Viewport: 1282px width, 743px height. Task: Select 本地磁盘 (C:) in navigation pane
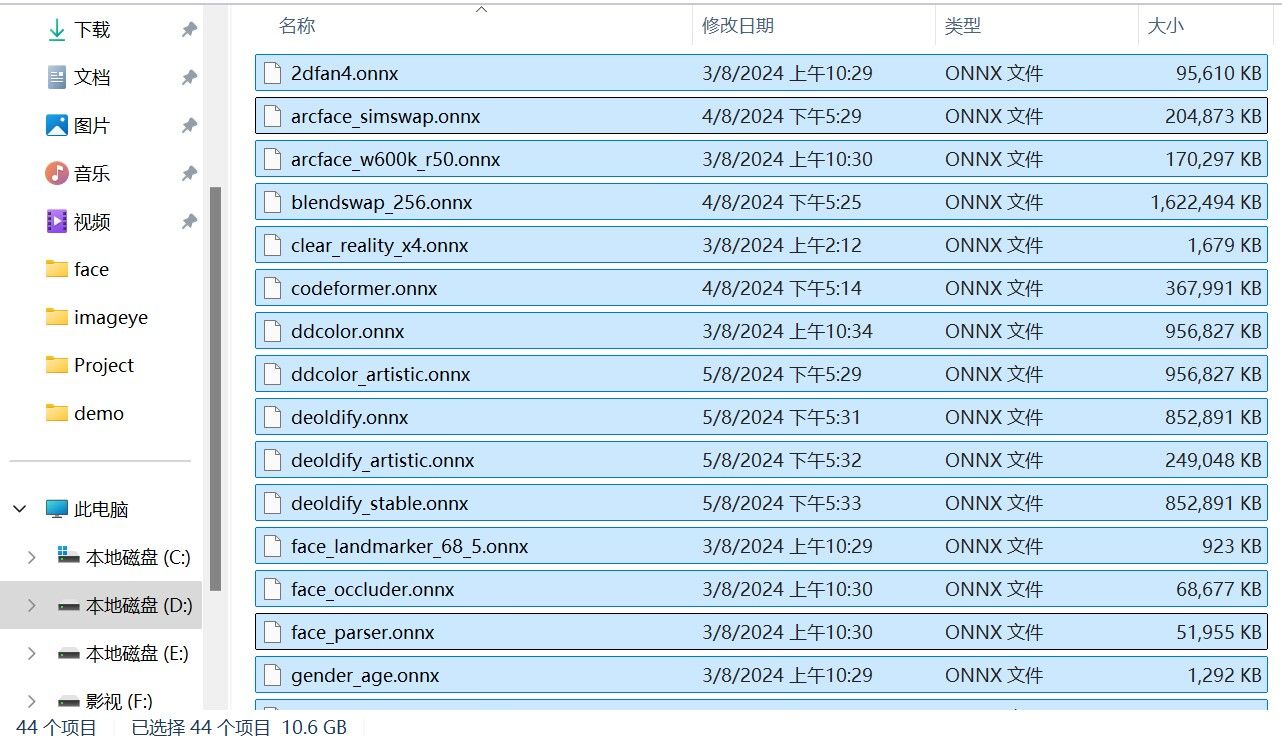pos(138,557)
